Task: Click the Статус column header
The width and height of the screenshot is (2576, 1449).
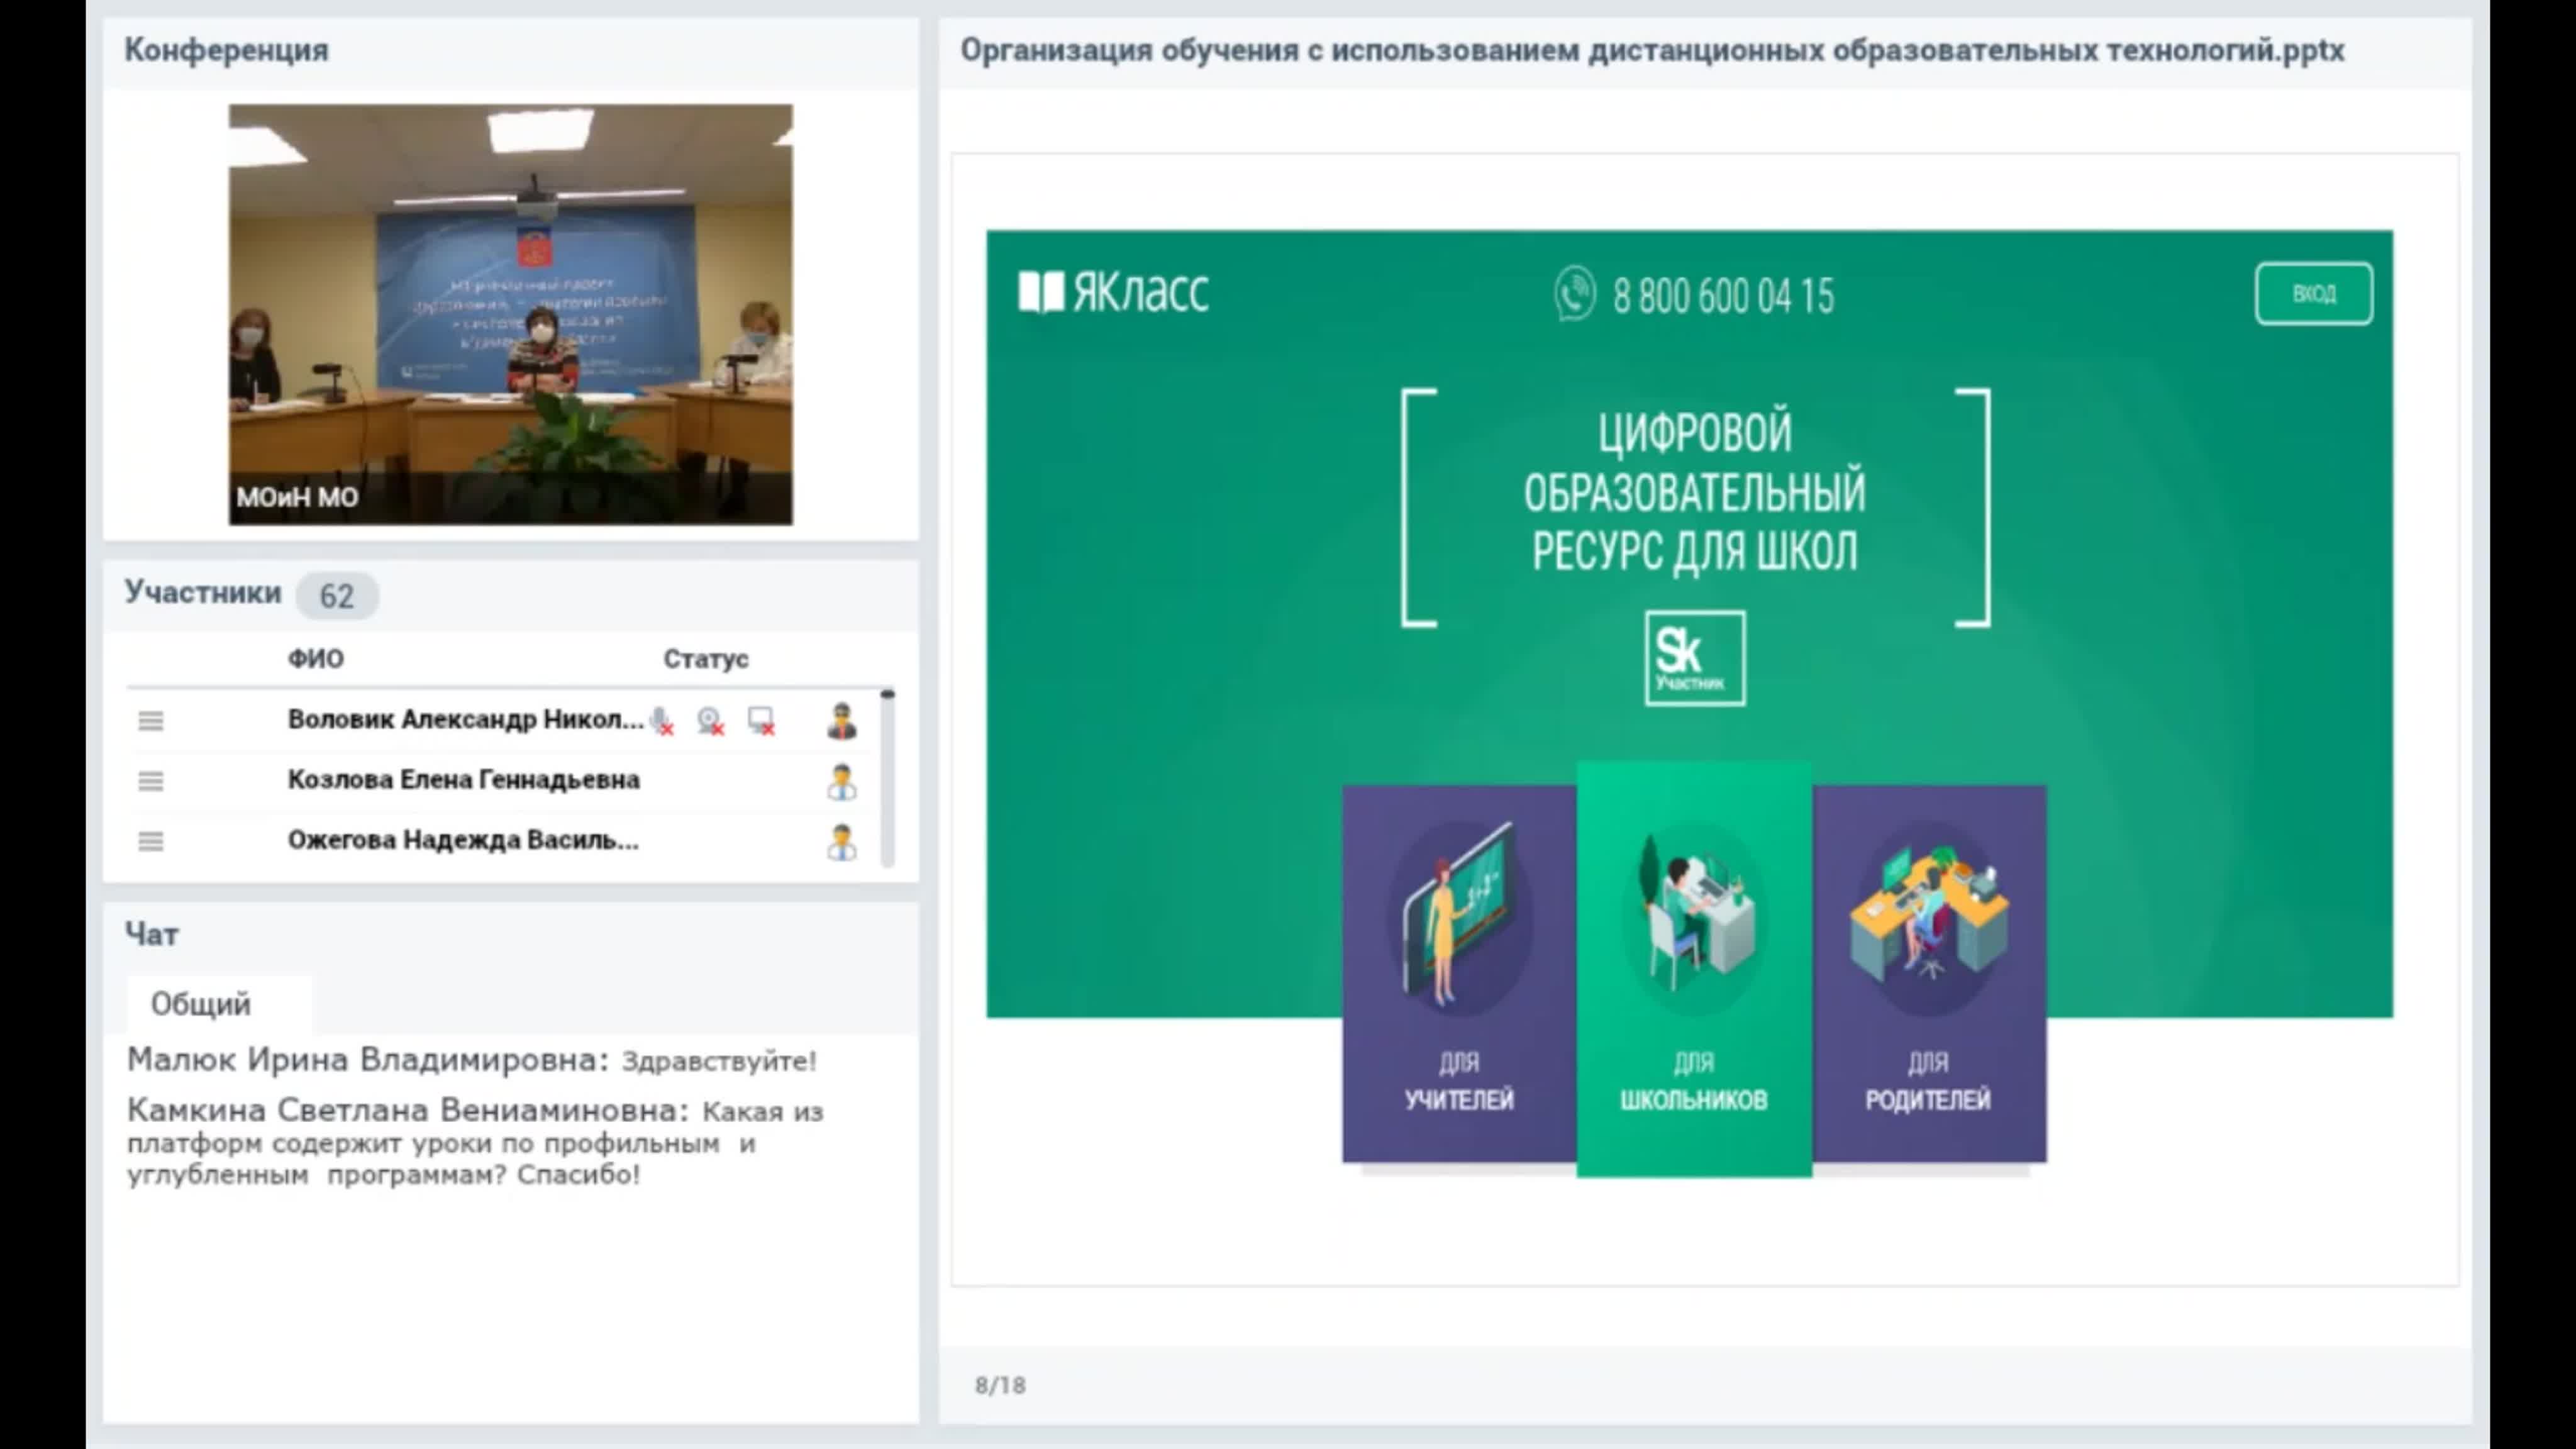Action: tap(706, 659)
